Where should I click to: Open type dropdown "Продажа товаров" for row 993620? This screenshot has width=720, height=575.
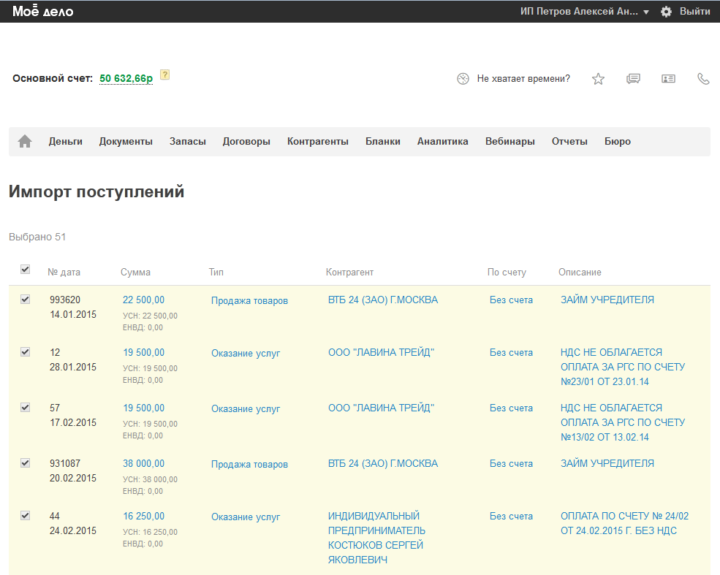point(249,300)
